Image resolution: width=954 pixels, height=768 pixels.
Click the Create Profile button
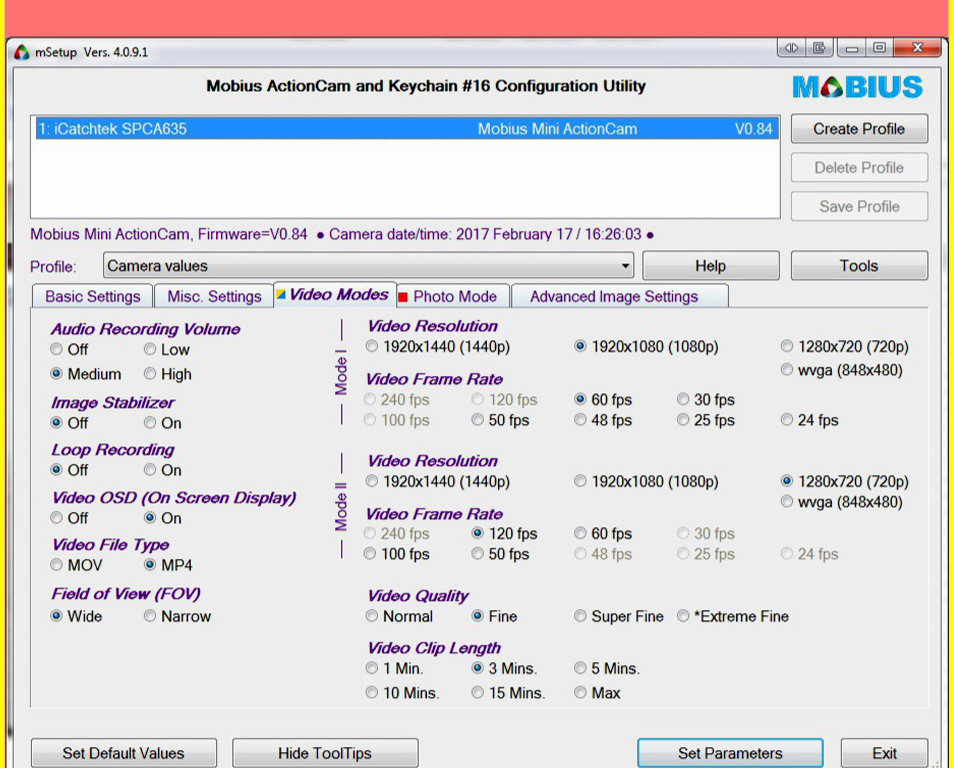858,129
